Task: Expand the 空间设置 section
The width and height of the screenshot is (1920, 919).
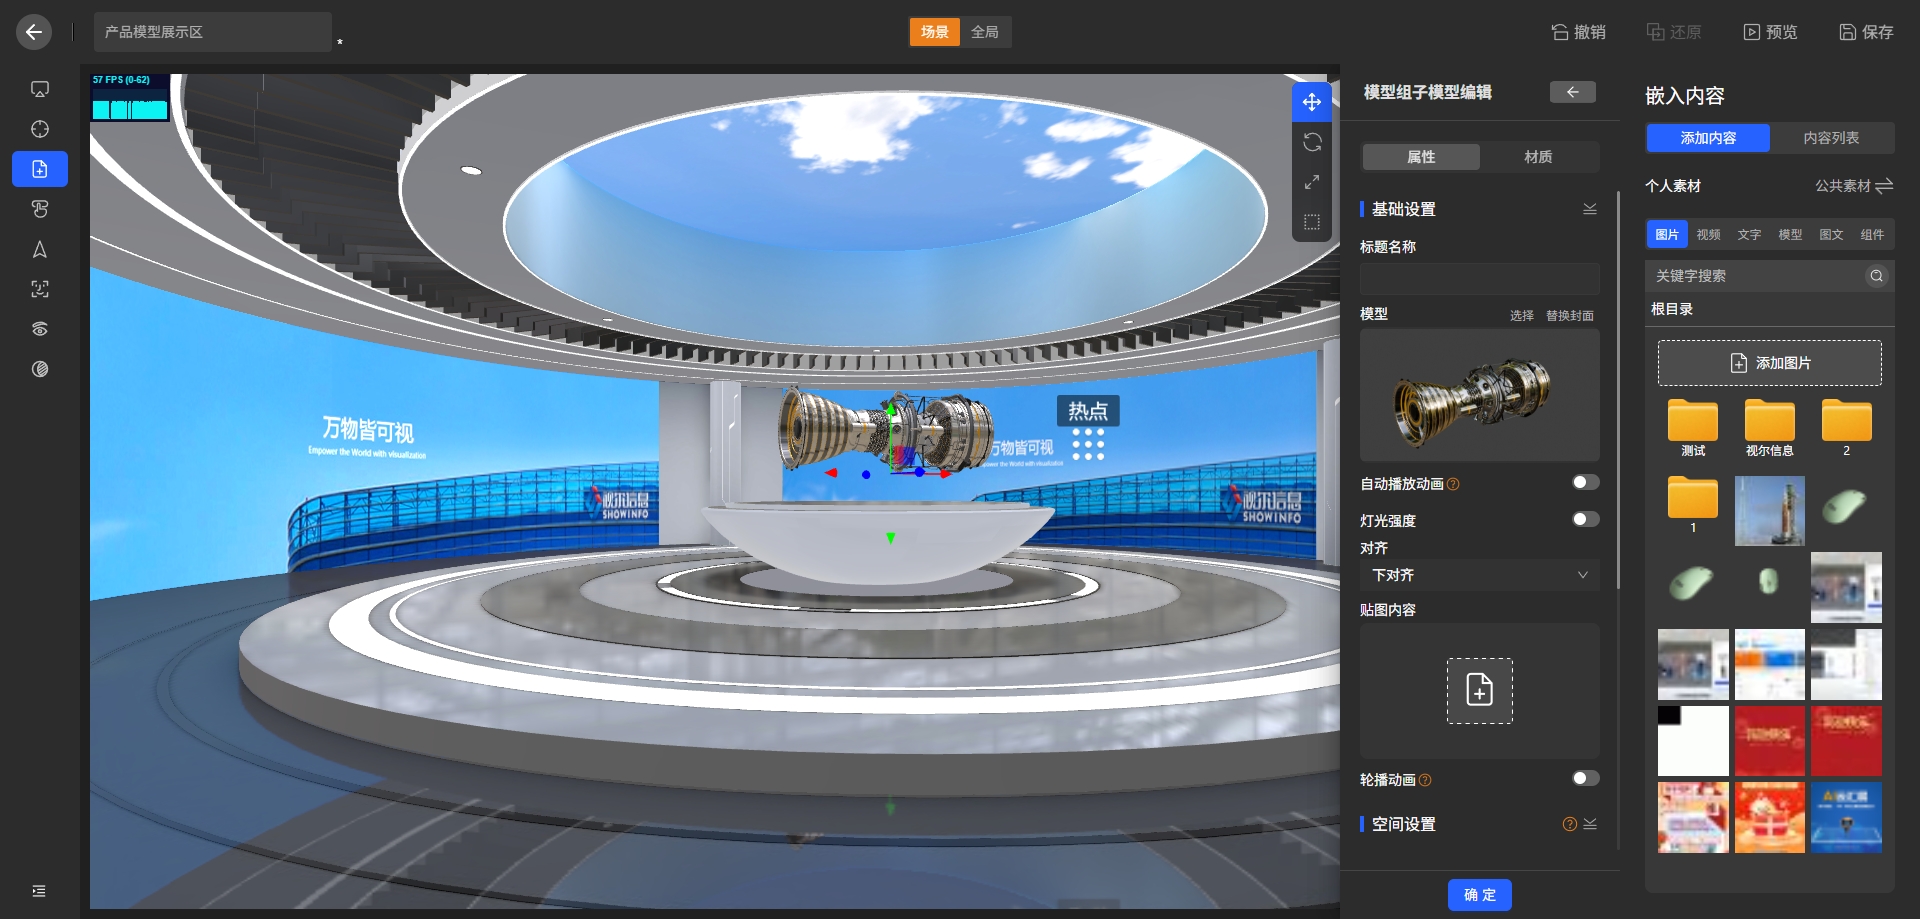Action: tap(1590, 824)
